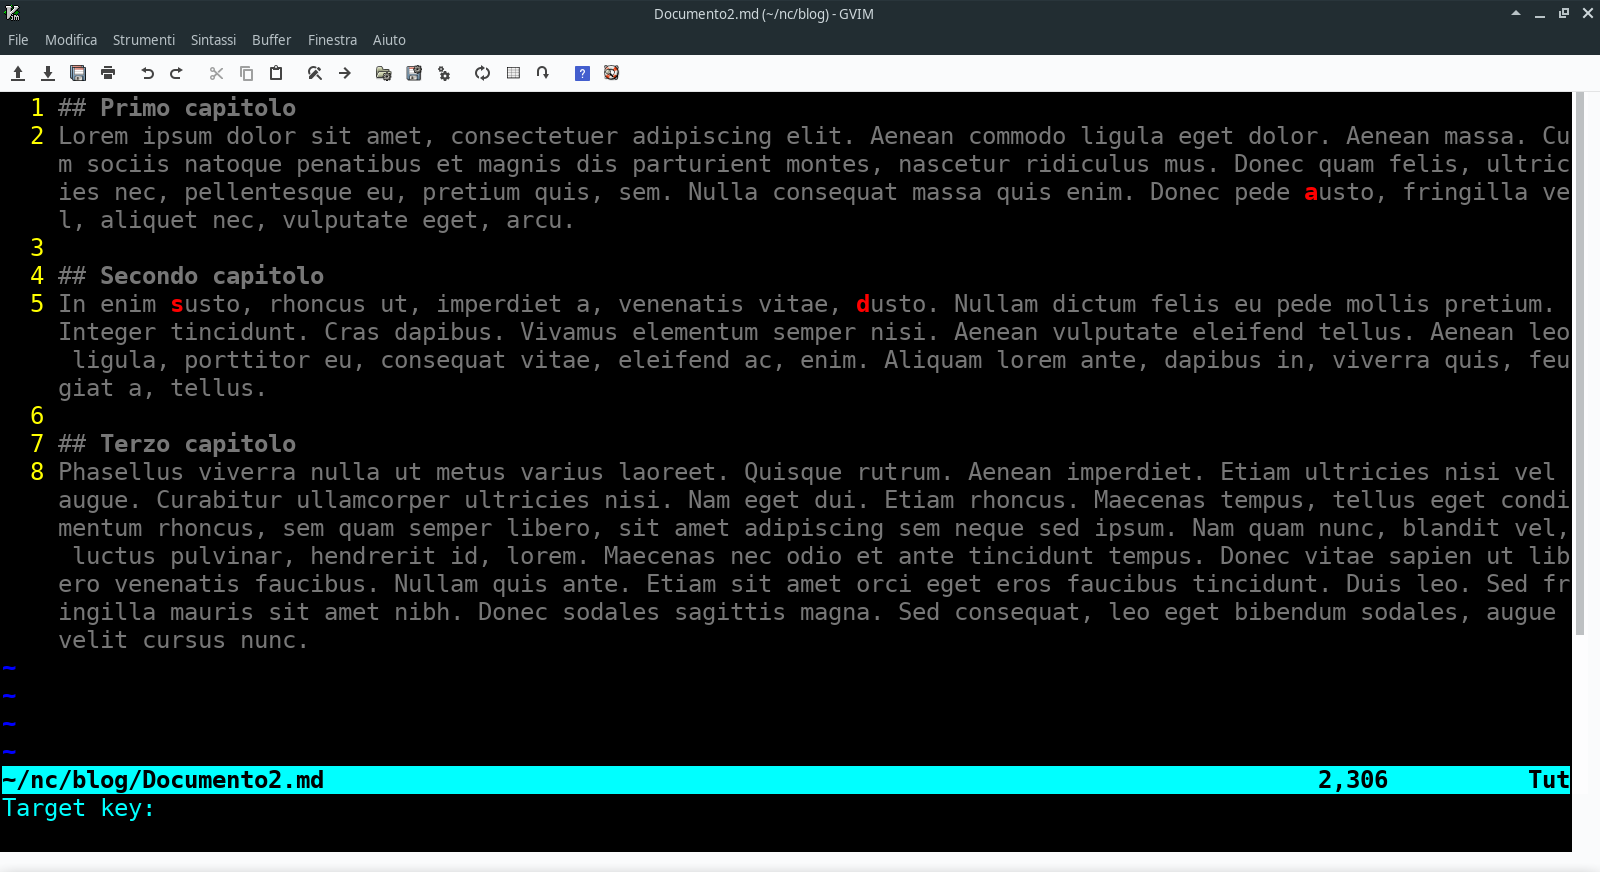This screenshot has width=1600, height=872.
Task: Click the lifebuoy find-help icon
Action: click(611, 73)
